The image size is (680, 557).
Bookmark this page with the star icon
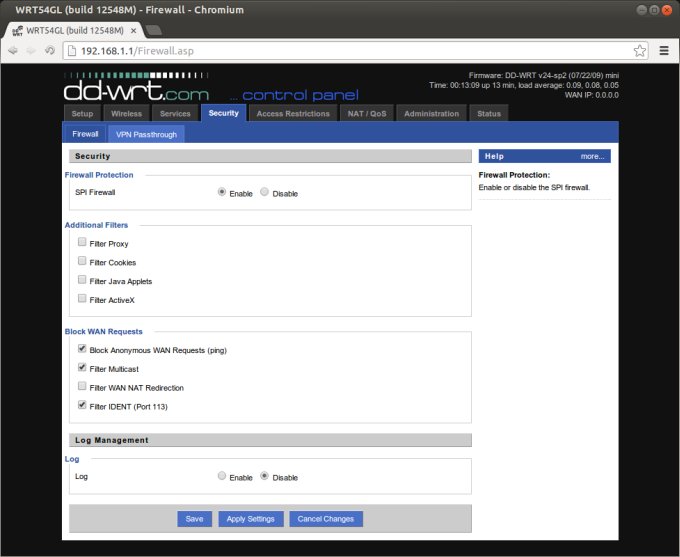tap(640, 51)
